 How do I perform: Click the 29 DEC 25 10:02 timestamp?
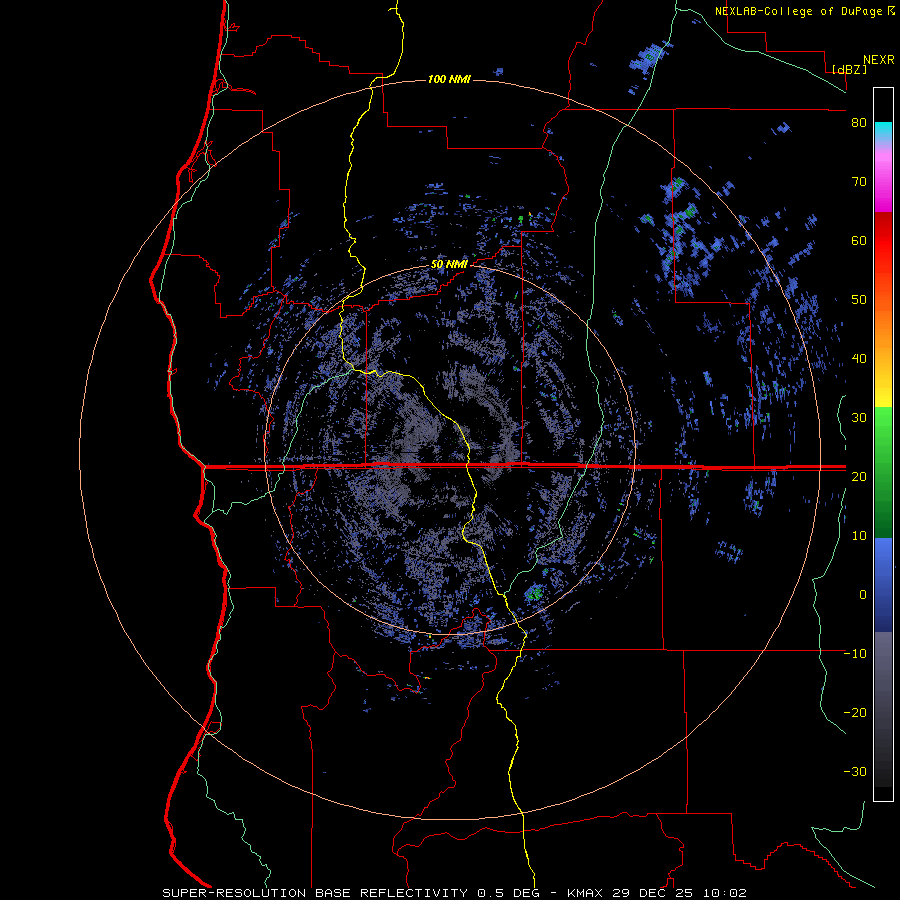click(678, 893)
